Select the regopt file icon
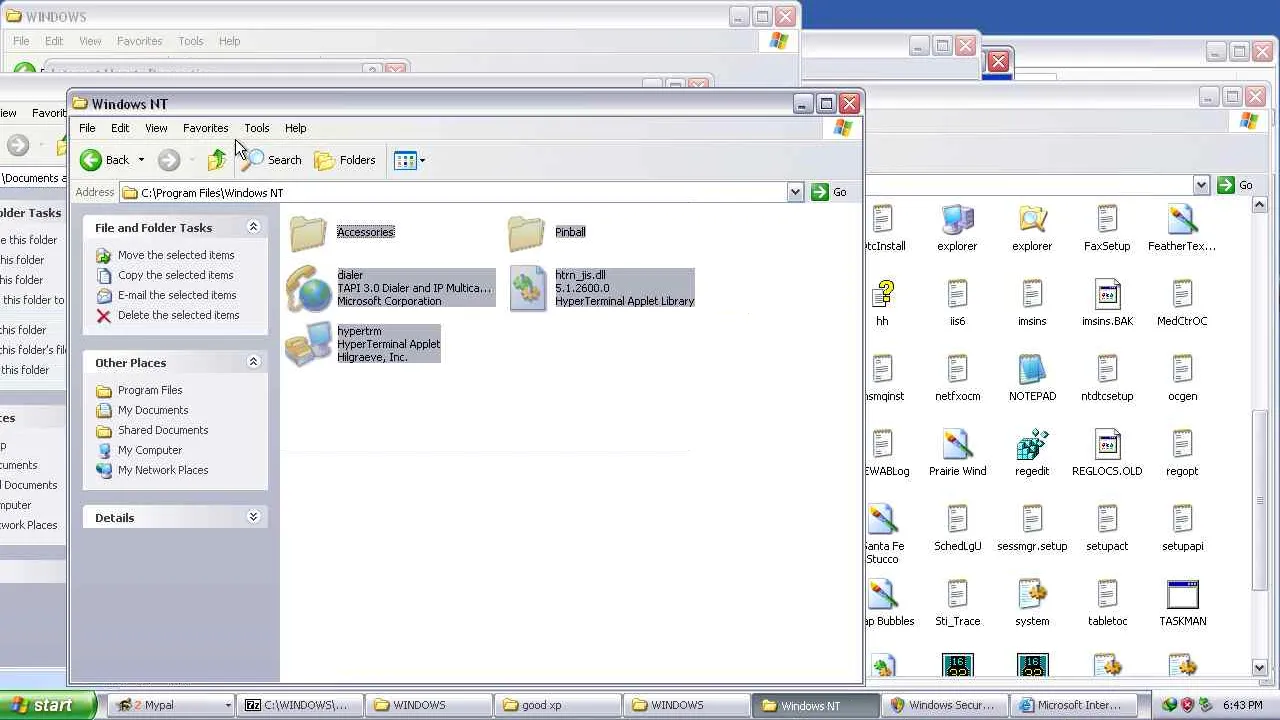Viewport: 1280px width, 720px height. [1182, 445]
